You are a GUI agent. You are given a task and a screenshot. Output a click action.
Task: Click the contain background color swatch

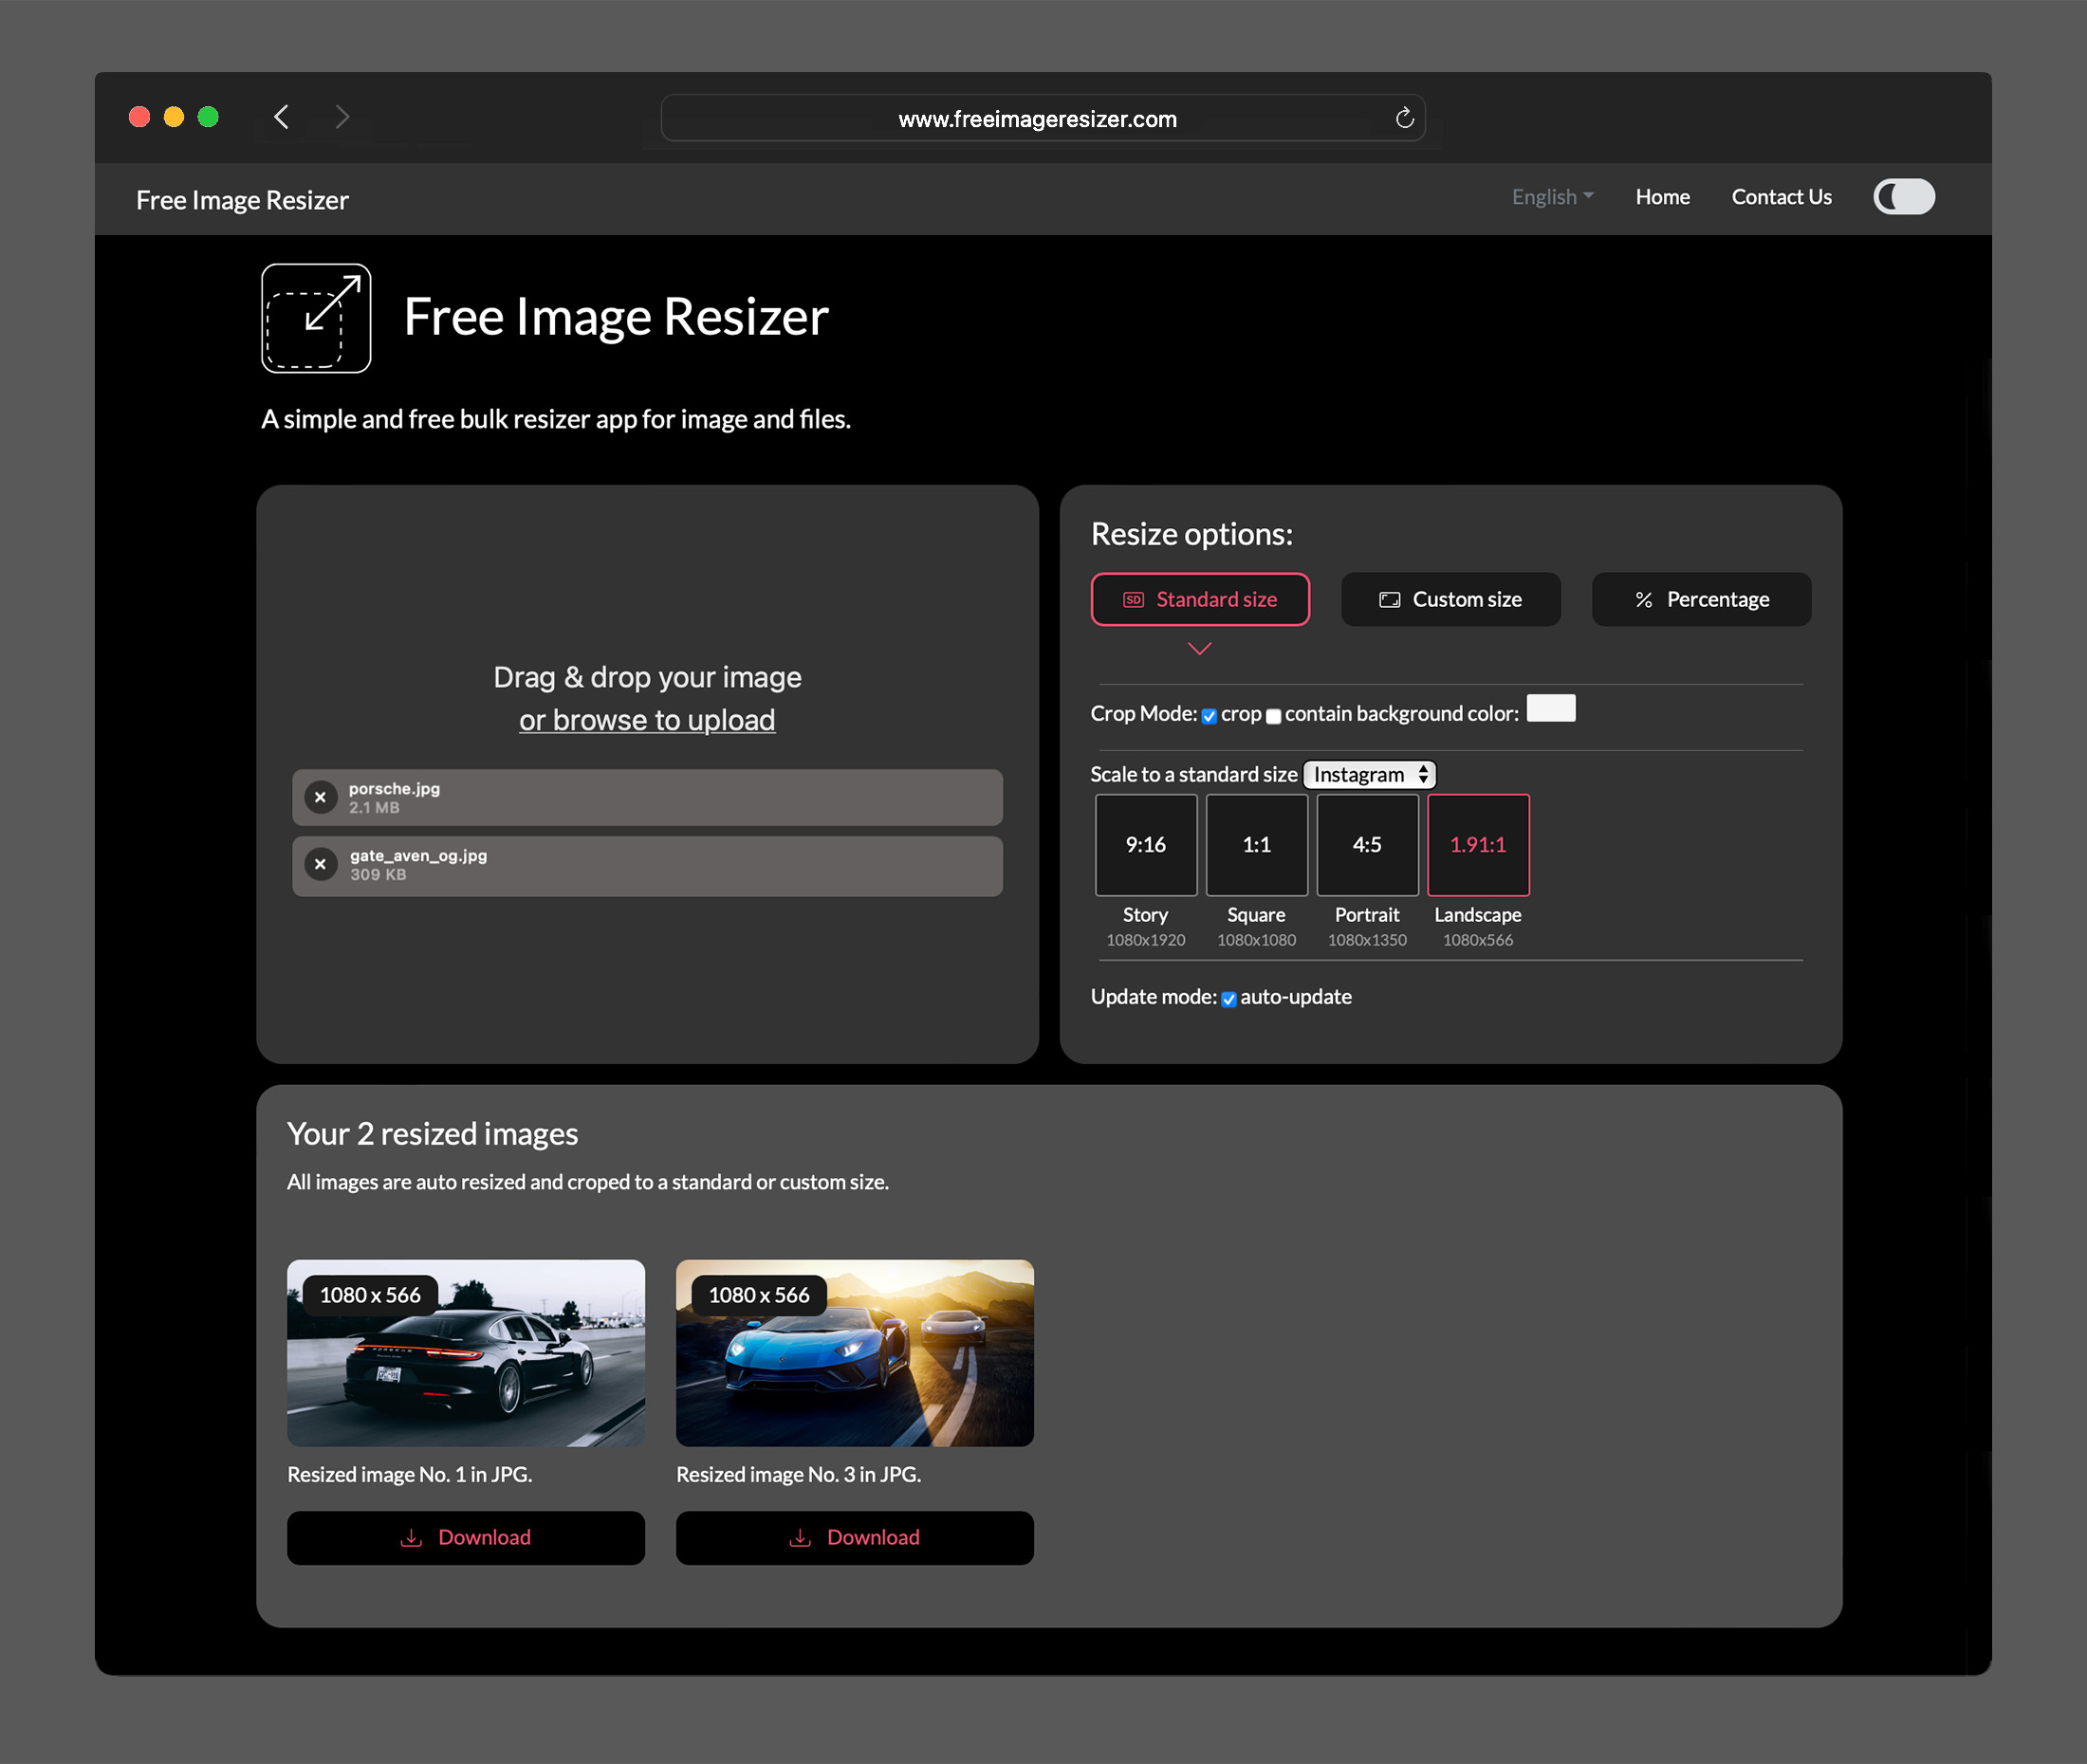pos(1551,712)
